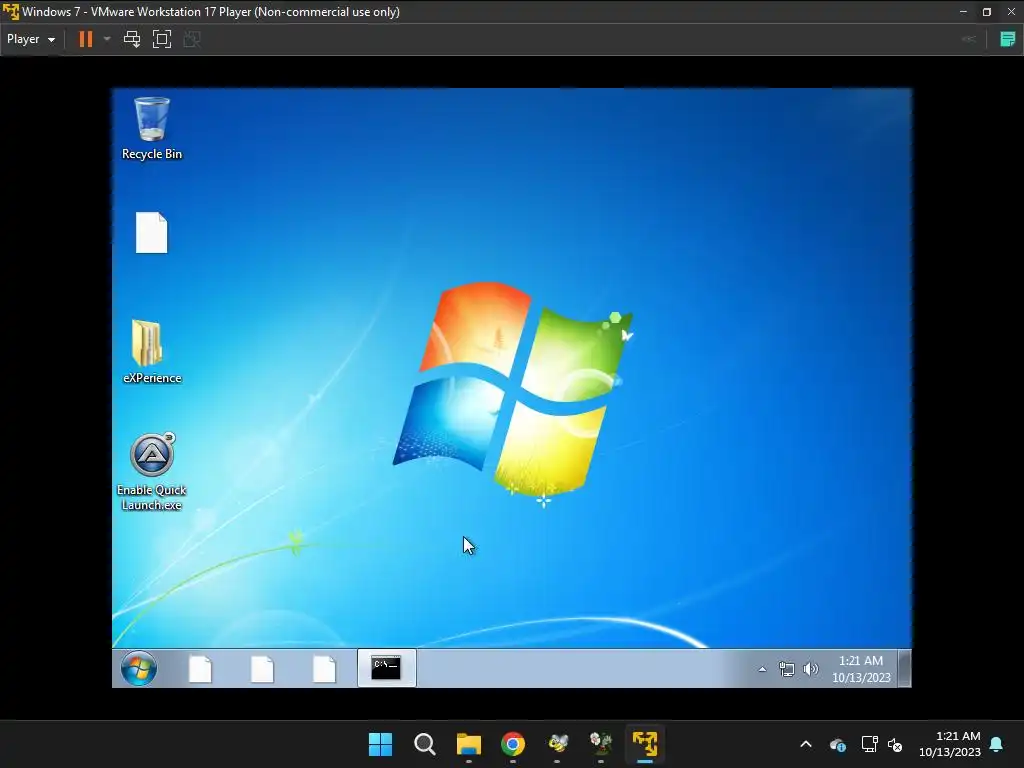Image resolution: width=1024 pixels, height=768 pixels.
Task: Click the flower-pot app icon in host taskbar
Action: coord(601,744)
